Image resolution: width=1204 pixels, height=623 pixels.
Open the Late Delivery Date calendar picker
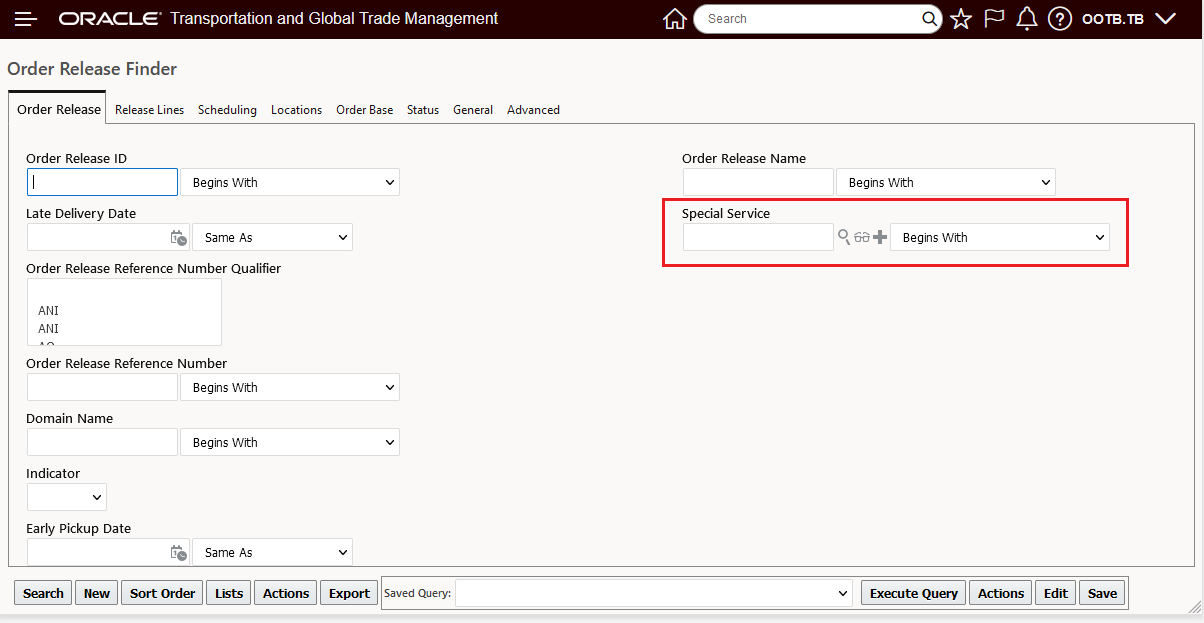point(178,238)
